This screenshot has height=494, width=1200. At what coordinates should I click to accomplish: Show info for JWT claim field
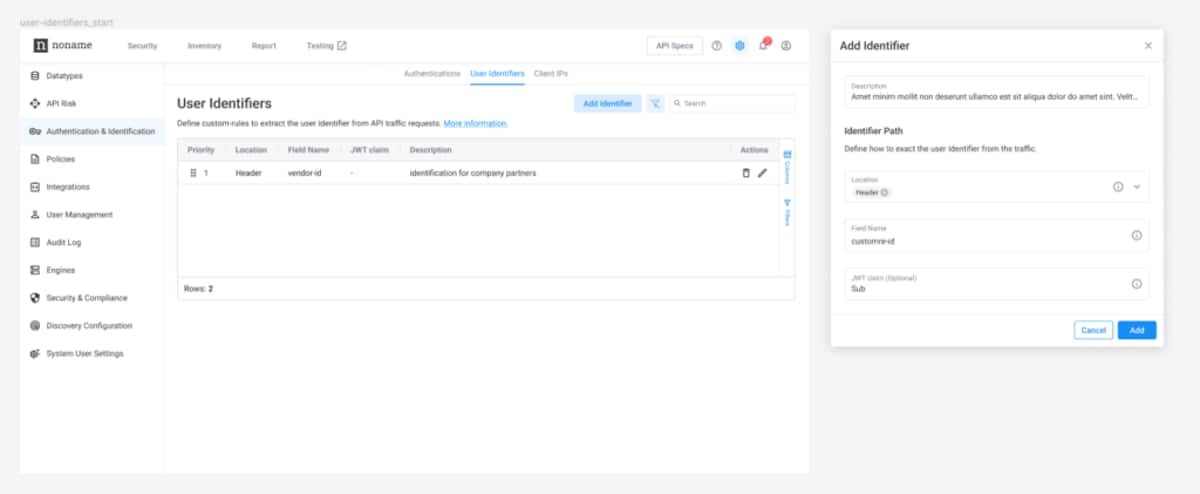tap(1136, 284)
